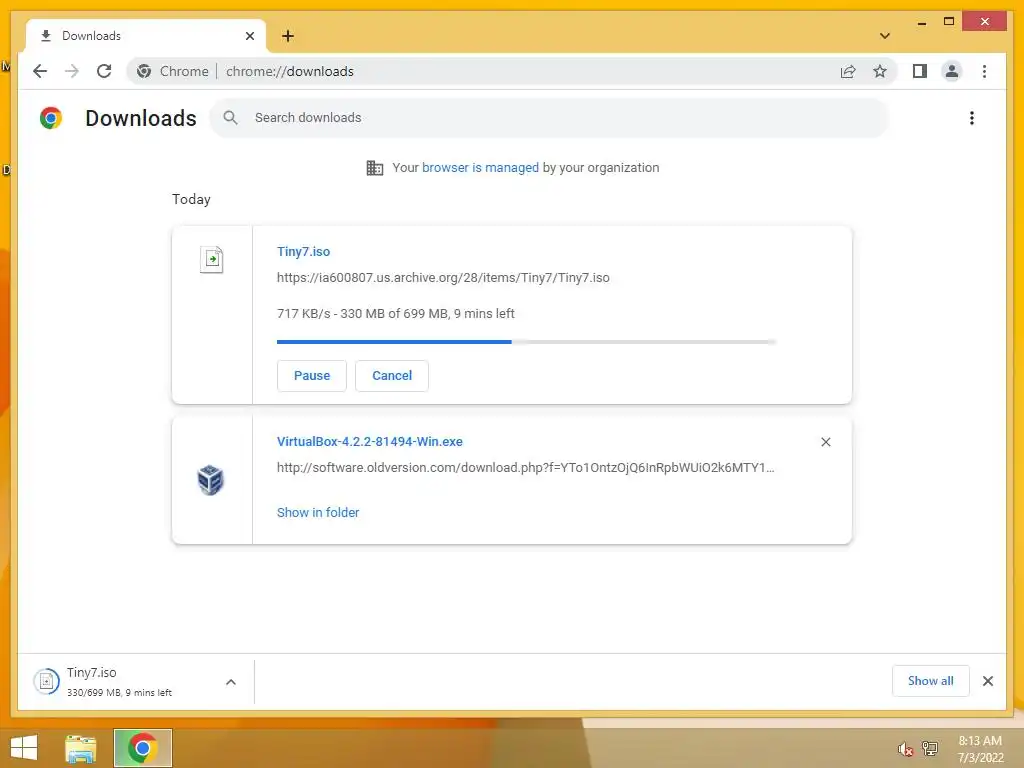
Task: Open the Tiny7.iso file link
Action: [x=303, y=251]
